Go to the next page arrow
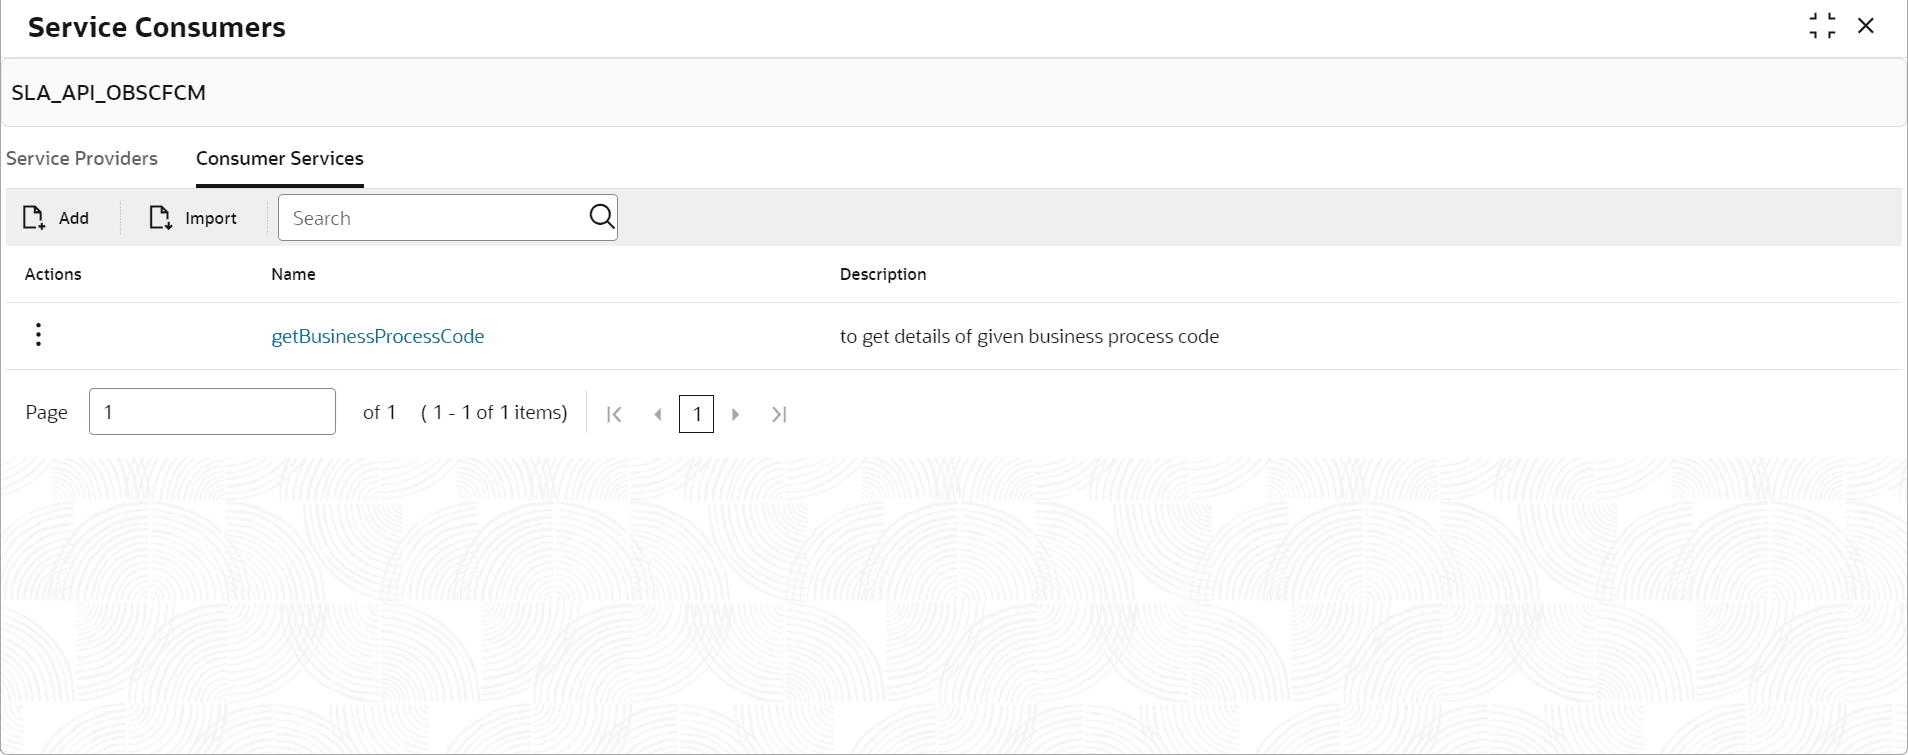 pos(735,414)
